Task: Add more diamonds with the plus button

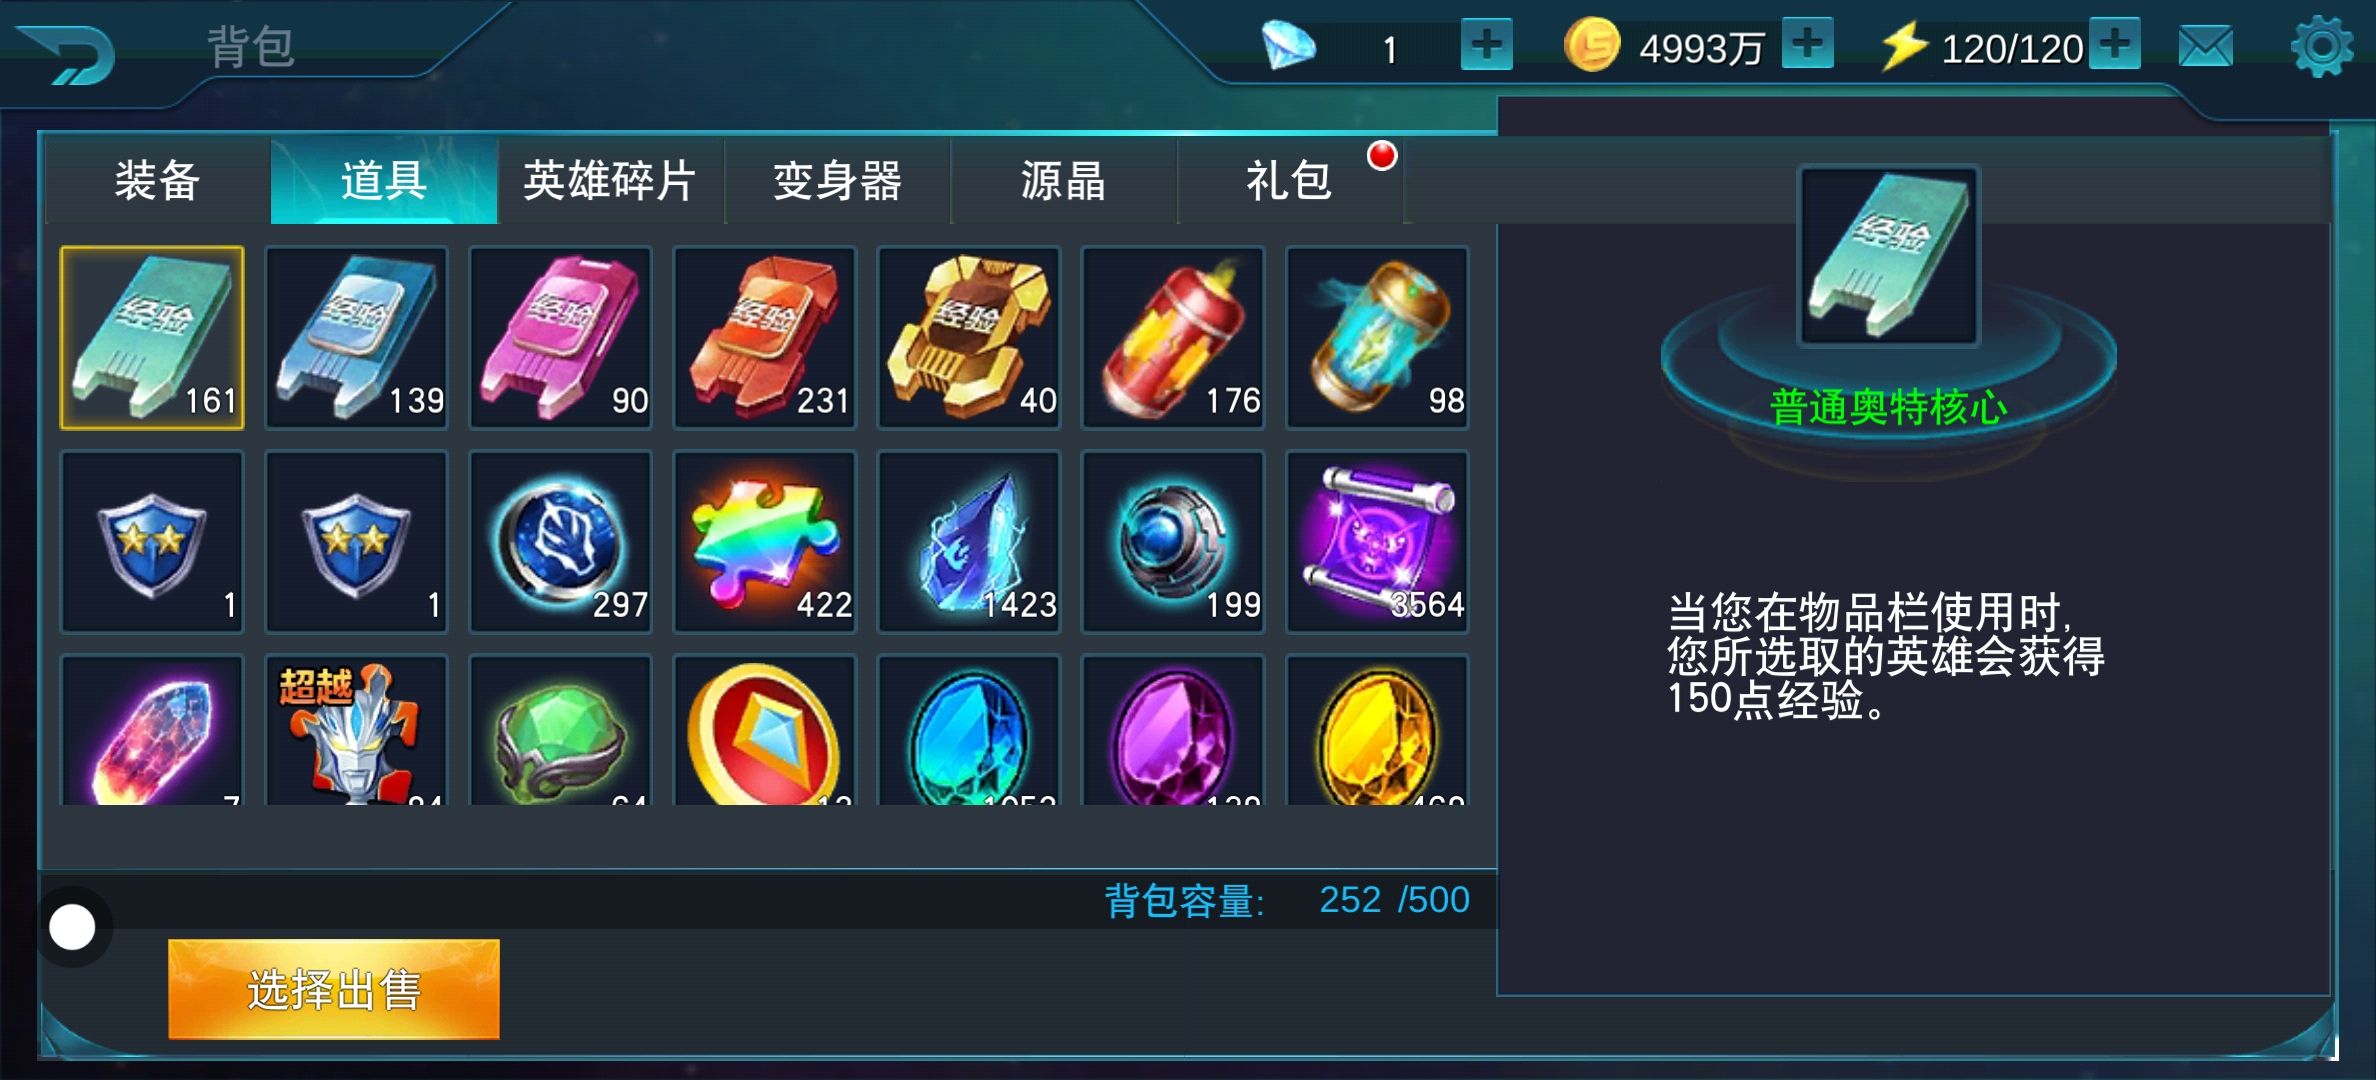Action: tap(1486, 45)
